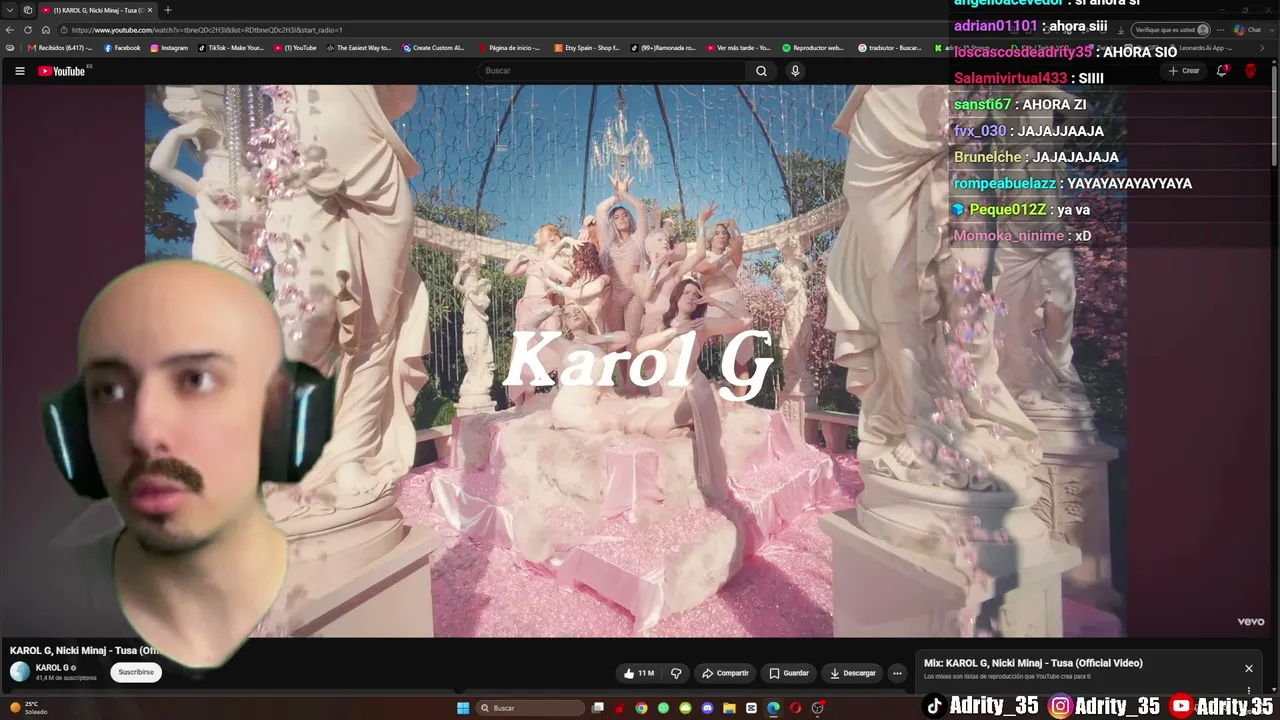Click the Compartir share button
This screenshot has height=720, width=1280.
pyautogui.click(x=726, y=673)
